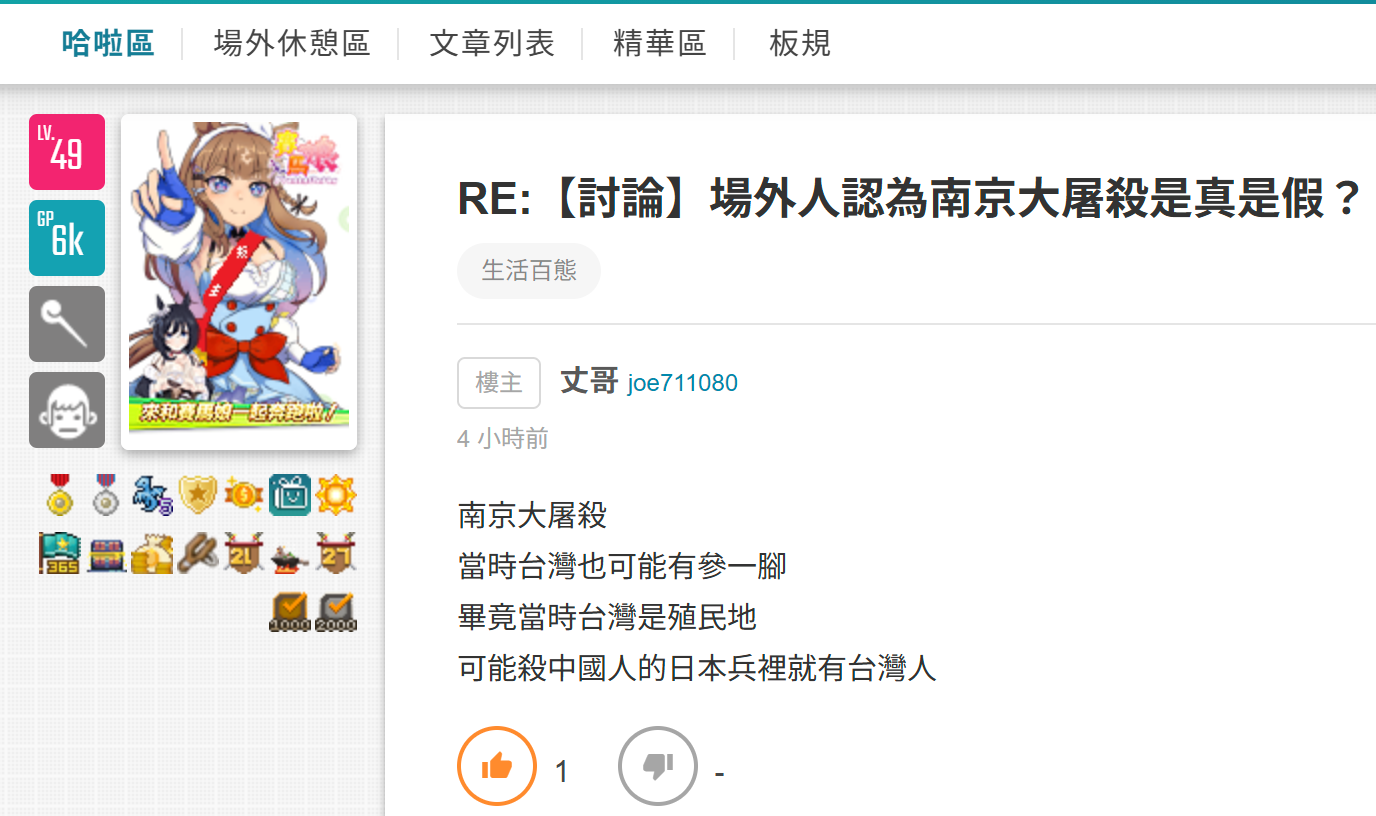Click the 生活百態 category tag
1376x816 pixels.
click(x=529, y=271)
